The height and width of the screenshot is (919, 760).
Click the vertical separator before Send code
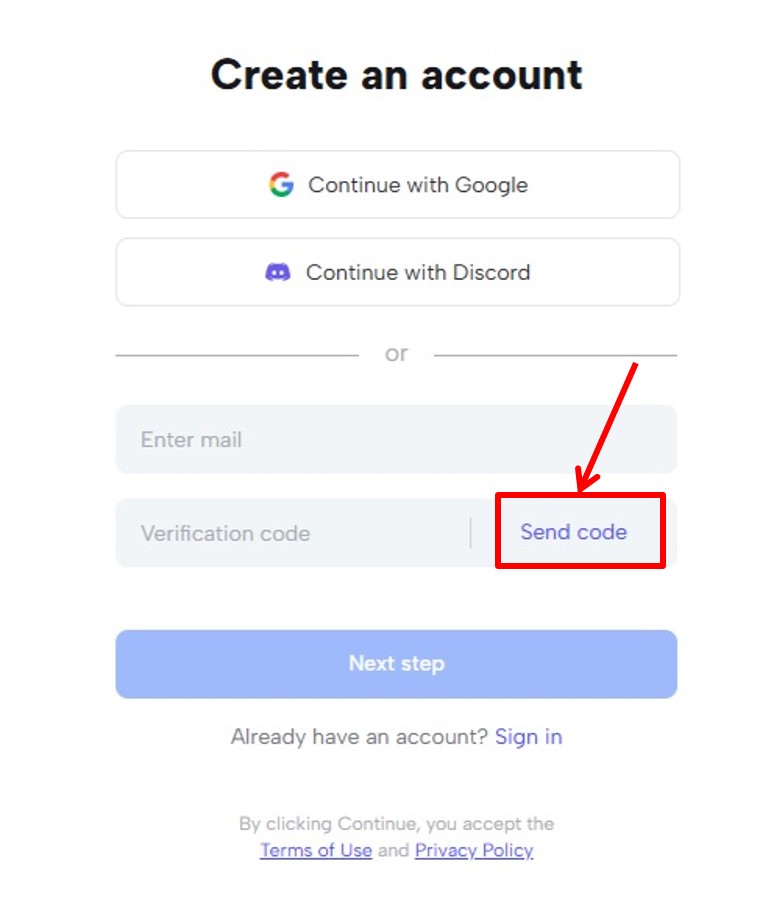[470, 533]
